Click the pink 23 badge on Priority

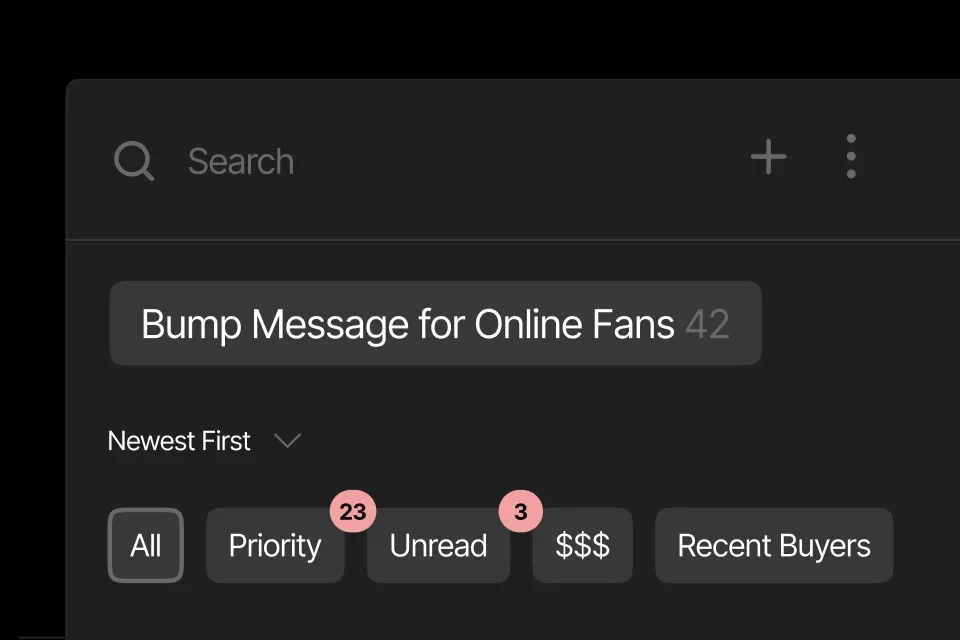pos(353,511)
